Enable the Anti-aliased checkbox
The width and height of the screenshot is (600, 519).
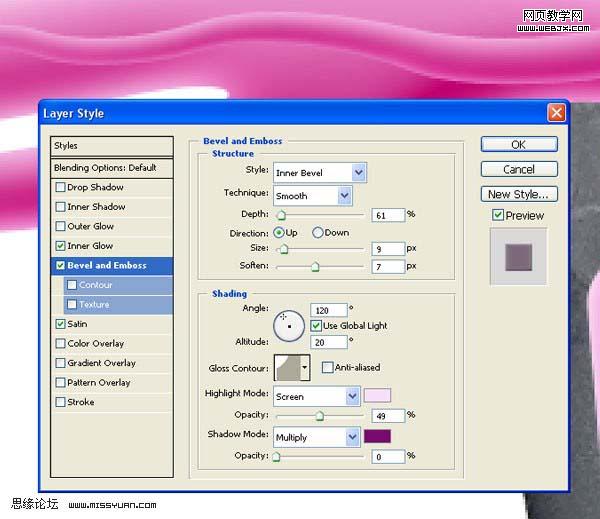(x=328, y=367)
